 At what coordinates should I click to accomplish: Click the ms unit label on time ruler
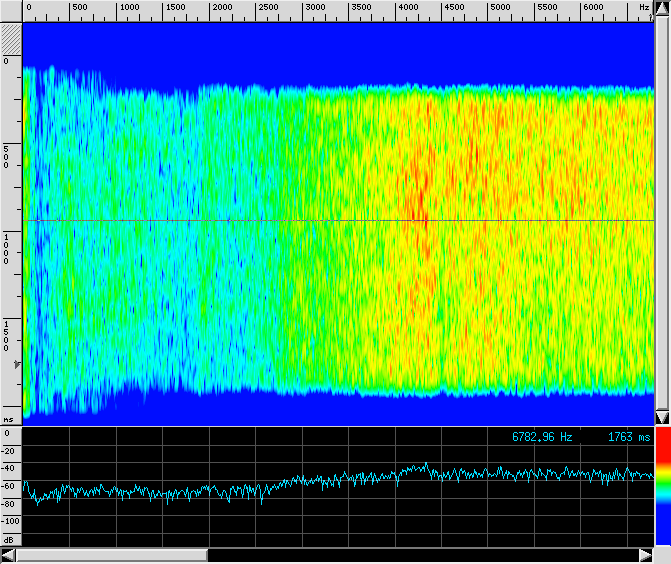click(x=8, y=420)
